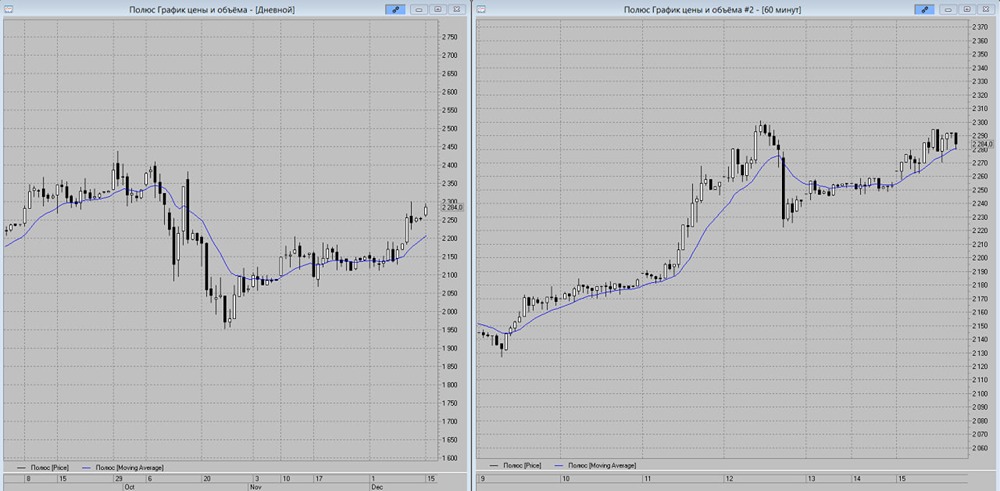The height and width of the screenshot is (491, 1000).
Task: Click the 2 200 level on the hourly price axis
Action: [979, 258]
